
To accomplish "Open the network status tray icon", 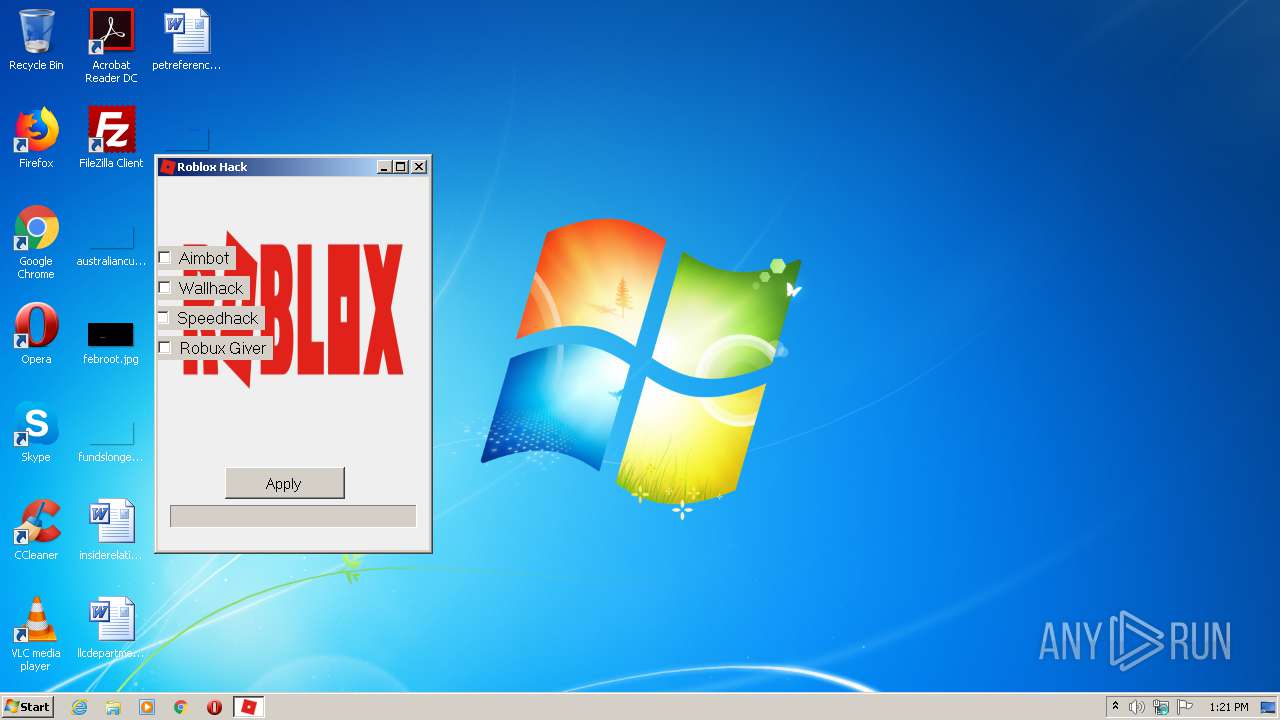I will click(1161, 707).
